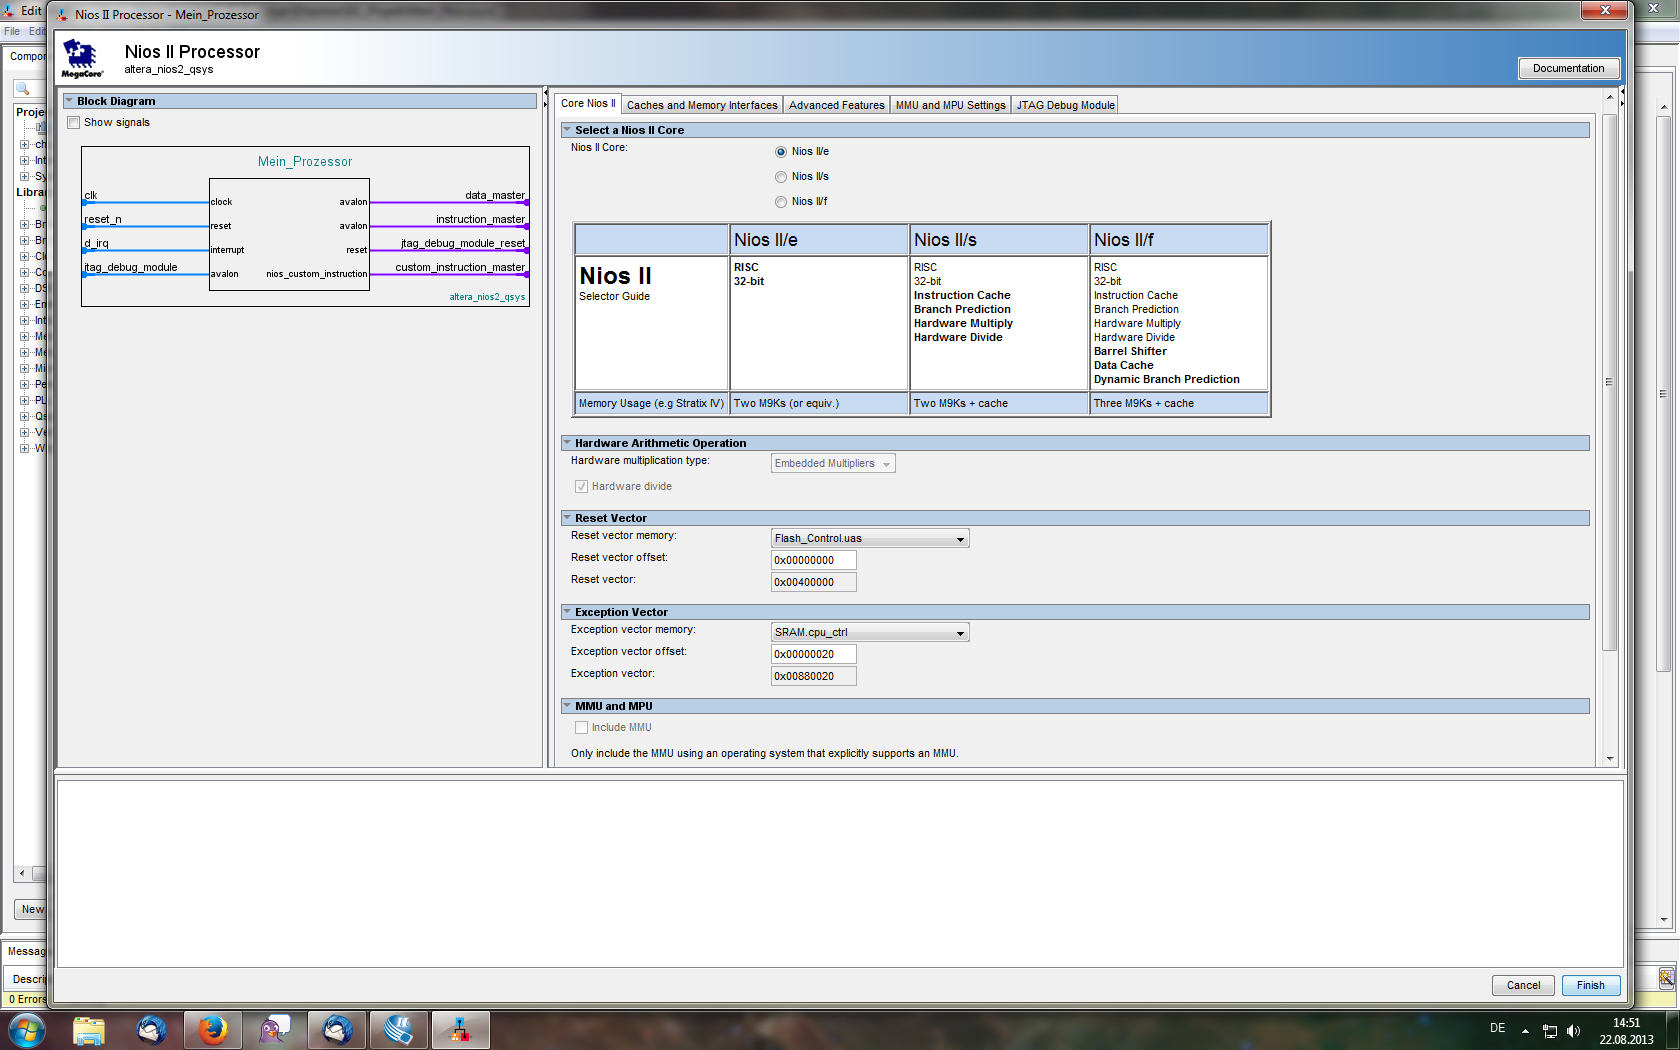Switch to Firefox in the taskbar
Image resolution: width=1680 pixels, height=1050 pixels.
pyautogui.click(x=213, y=1030)
